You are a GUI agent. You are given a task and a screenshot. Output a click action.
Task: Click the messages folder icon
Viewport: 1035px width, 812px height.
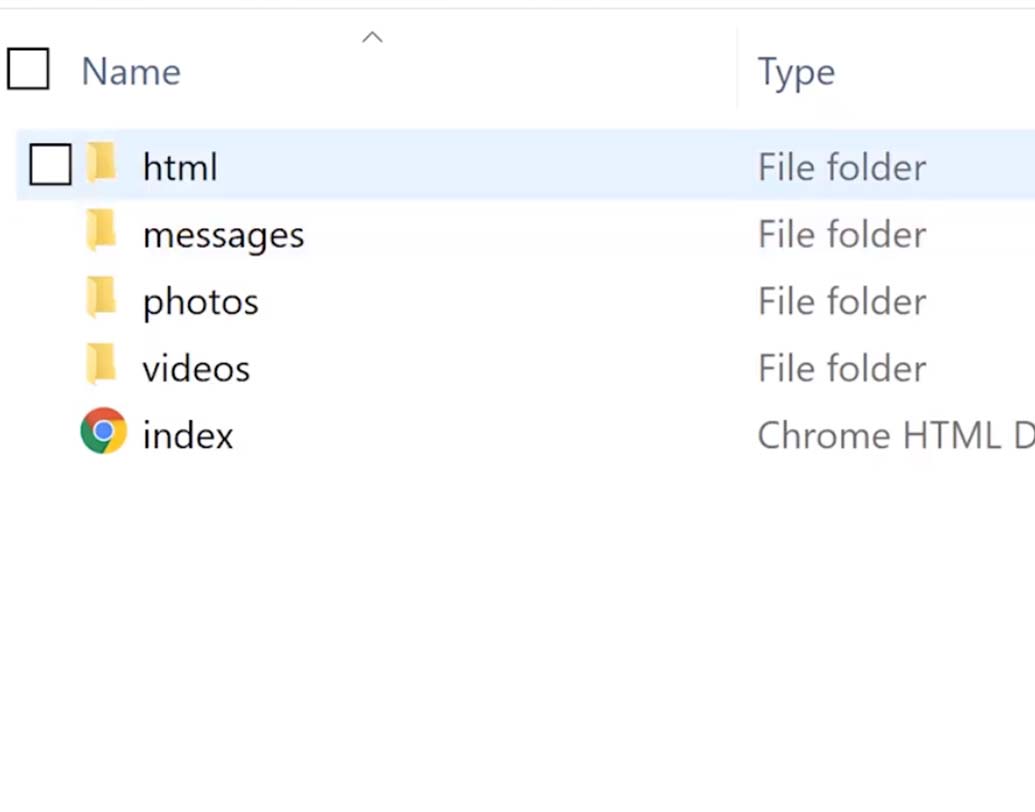pyautogui.click(x=102, y=232)
